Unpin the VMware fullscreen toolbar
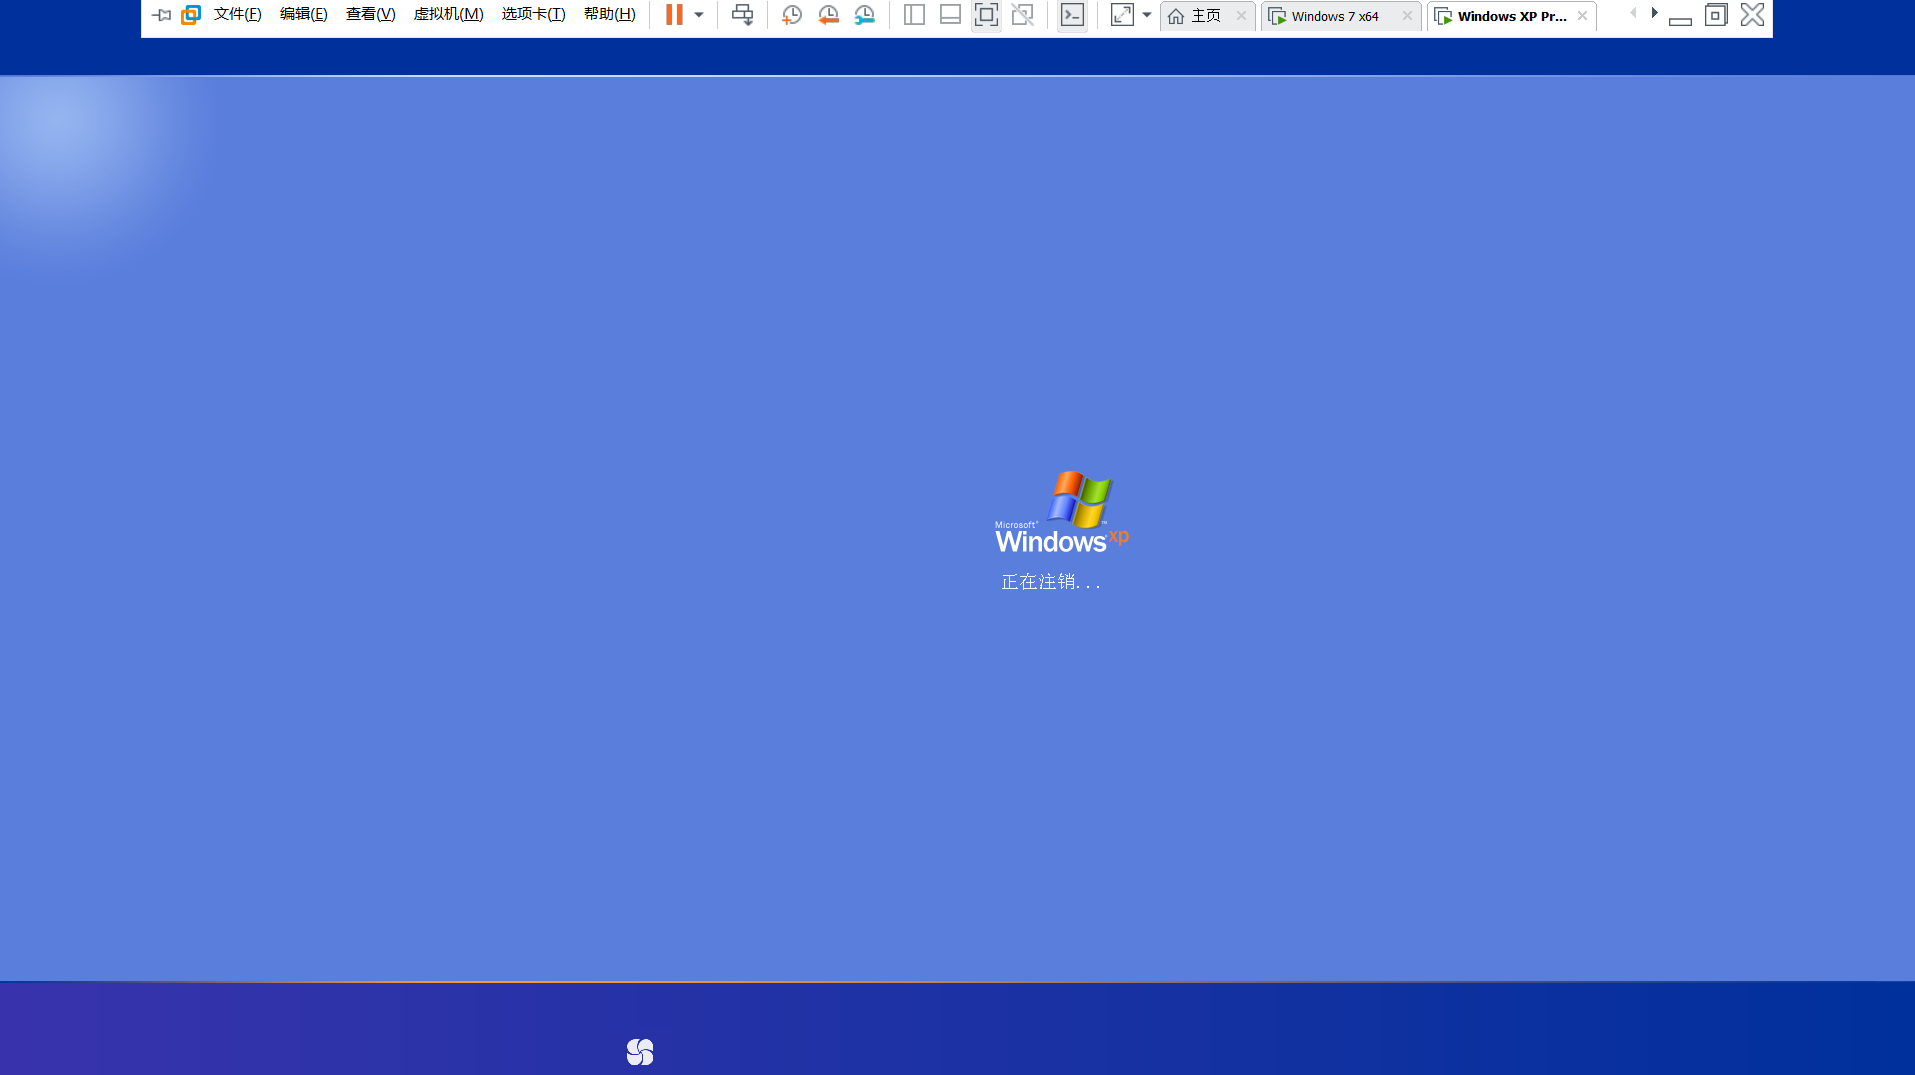The height and width of the screenshot is (1075, 1915). pyautogui.click(x=161, y=15)
